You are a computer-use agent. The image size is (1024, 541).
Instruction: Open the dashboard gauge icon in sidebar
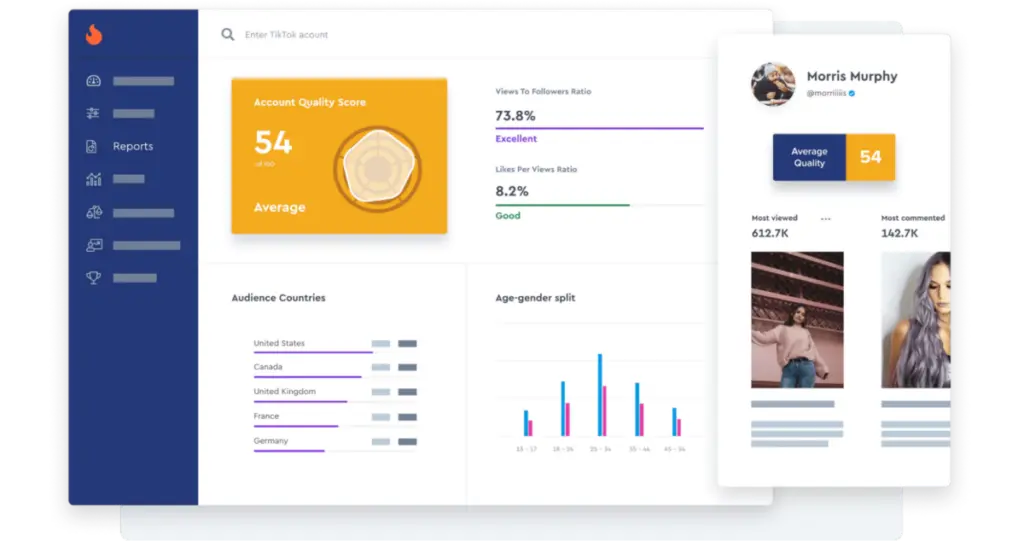[x=94, y=81]
